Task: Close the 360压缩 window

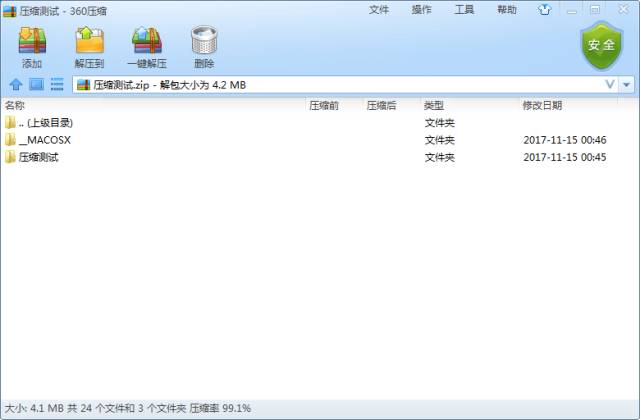Action: [x=624, y=9]
